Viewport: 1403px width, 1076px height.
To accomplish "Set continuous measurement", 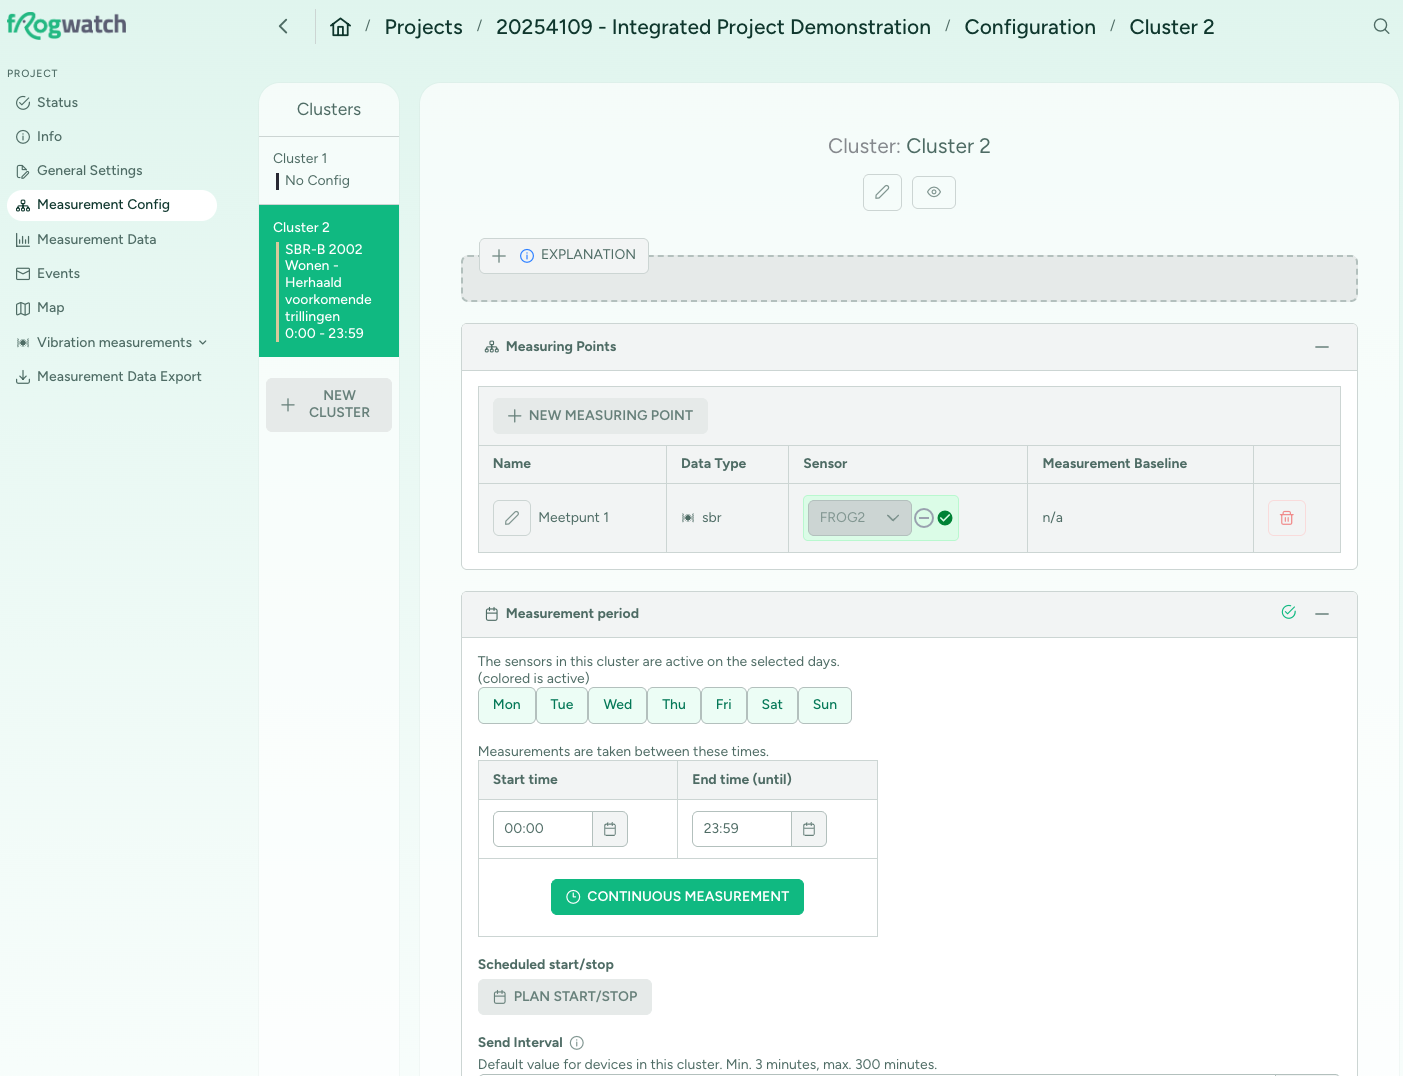I will [x=677, y=897].
